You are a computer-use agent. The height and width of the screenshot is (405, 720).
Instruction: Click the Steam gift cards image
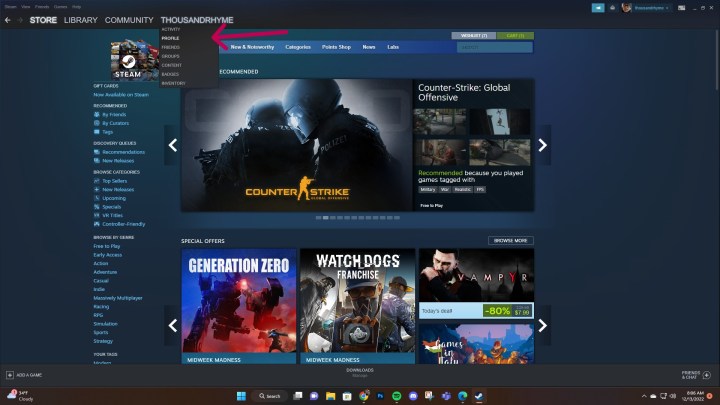[x=134, y=60]
